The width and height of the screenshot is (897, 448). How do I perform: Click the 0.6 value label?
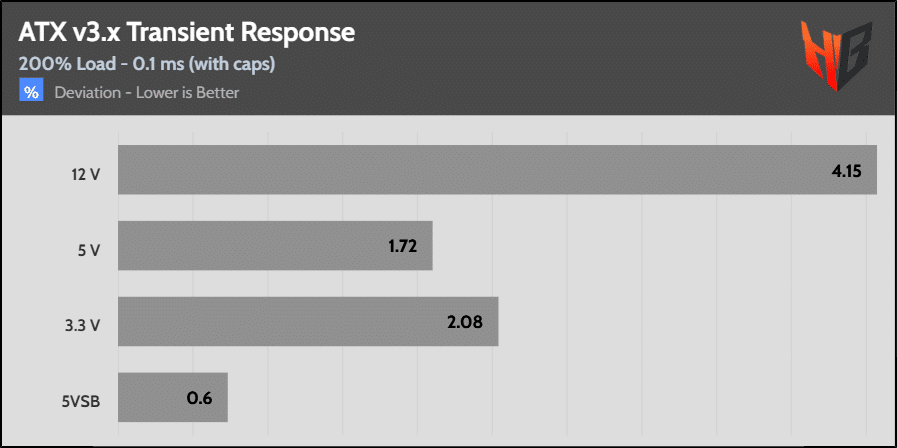(x=200, y=398)
